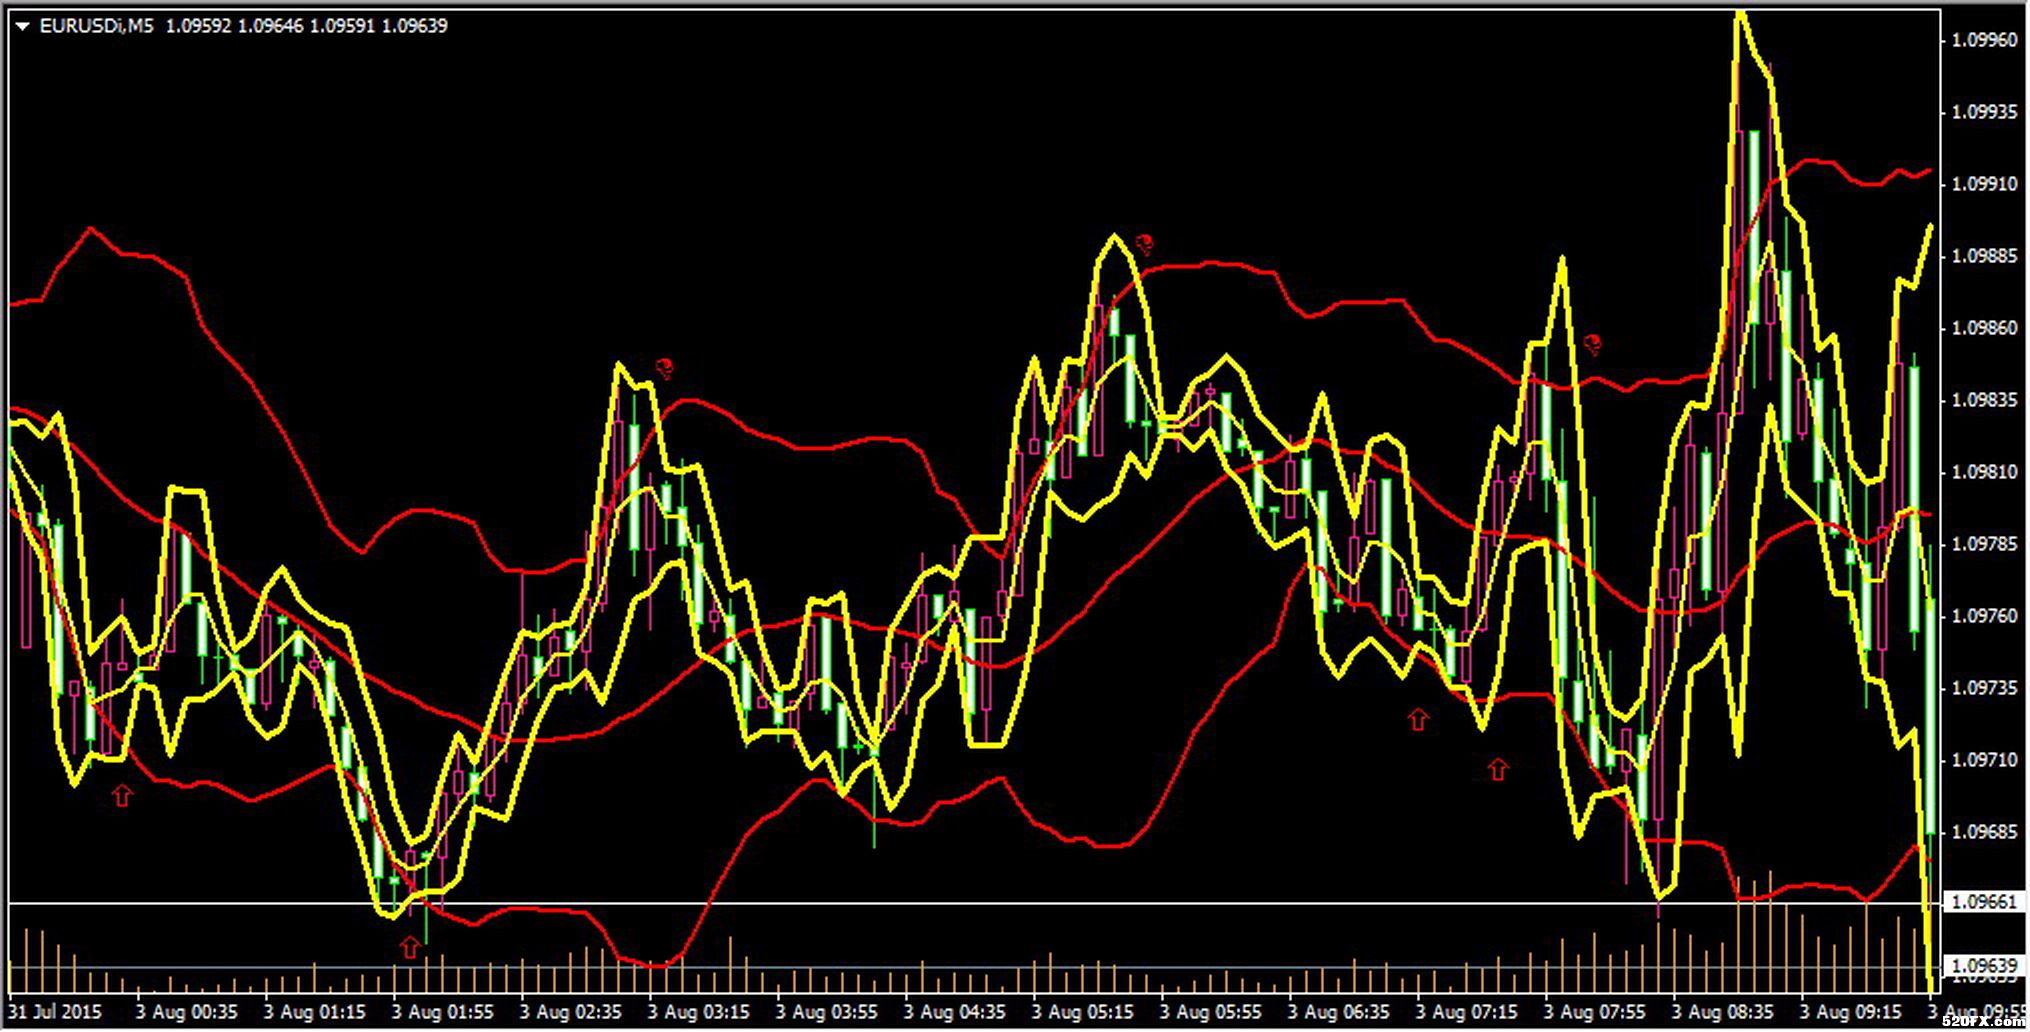Click the horizontal line price tag 1.09661

[x=1983, y=903]
